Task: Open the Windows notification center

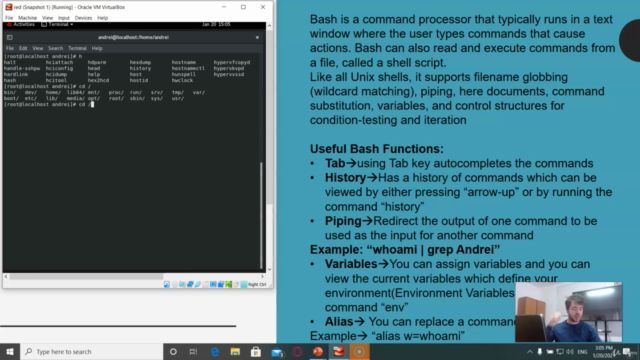Action: tap(627, 352)
